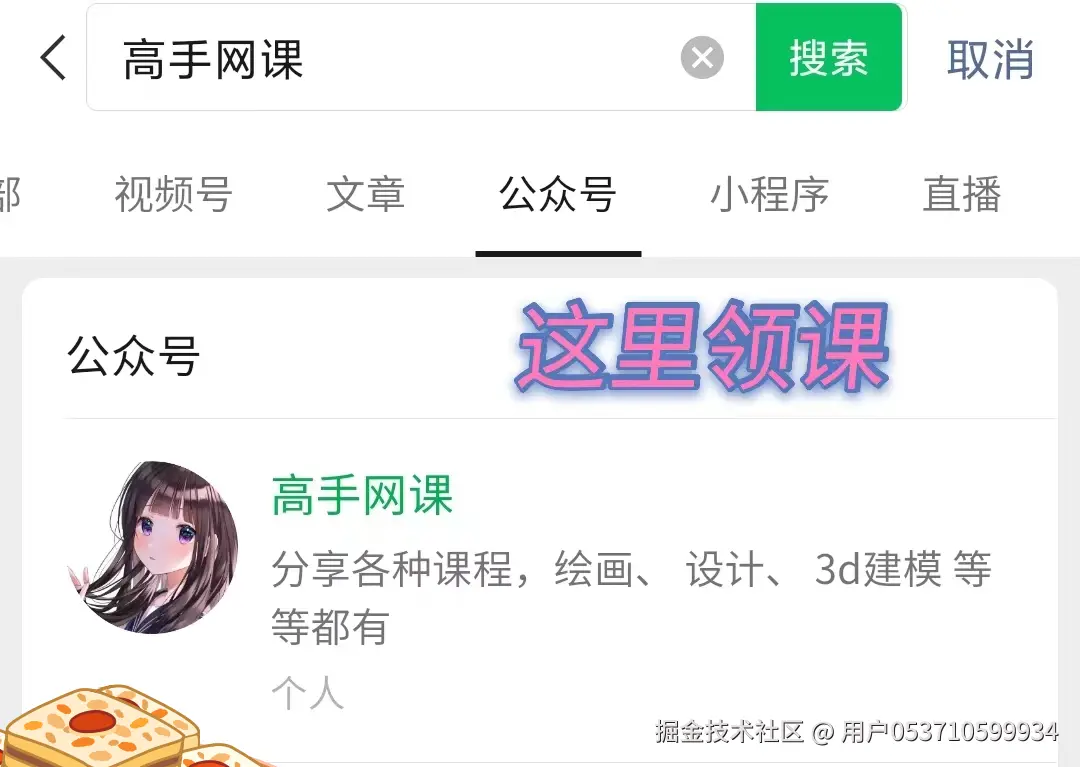Open the anime girl avatar thumbnail

point(153,547)
